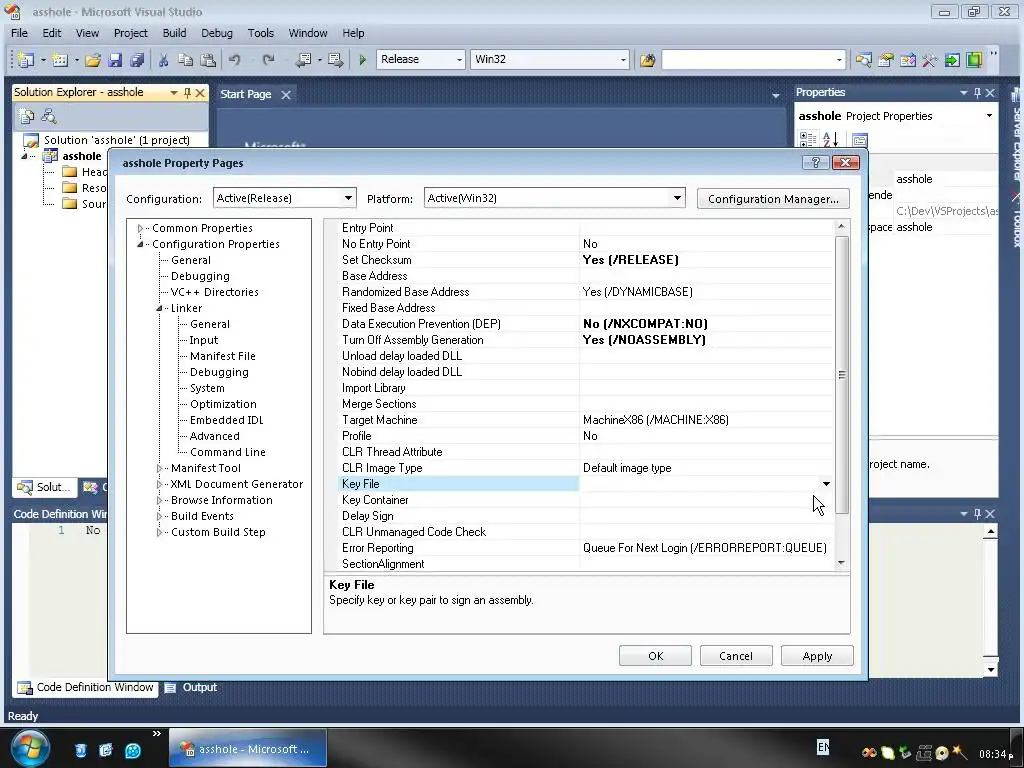Click the property grid scrollbar down arrow

tap(841, 562)
